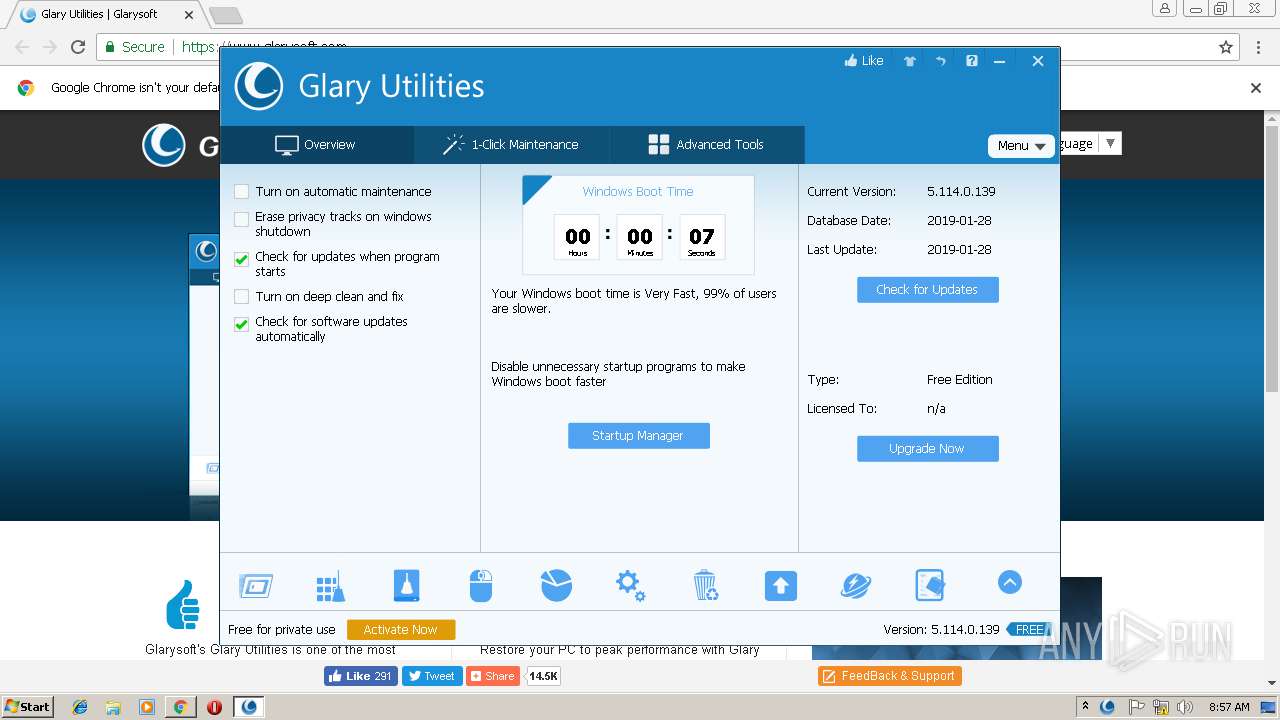Reload the page in Chrome
Screen dimensions: 1280x720
click(78, 47)
